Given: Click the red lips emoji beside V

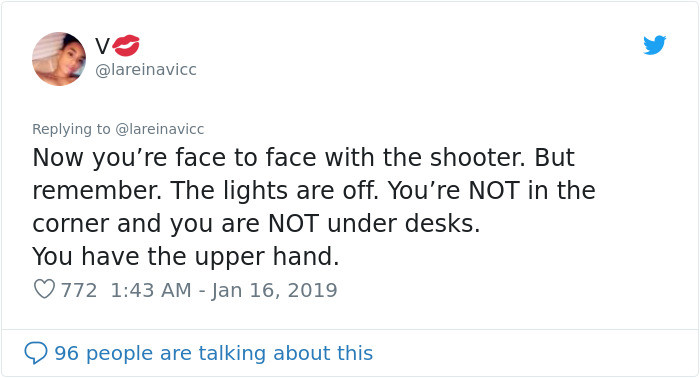Looking at the screenshot, I should (126, 46).
